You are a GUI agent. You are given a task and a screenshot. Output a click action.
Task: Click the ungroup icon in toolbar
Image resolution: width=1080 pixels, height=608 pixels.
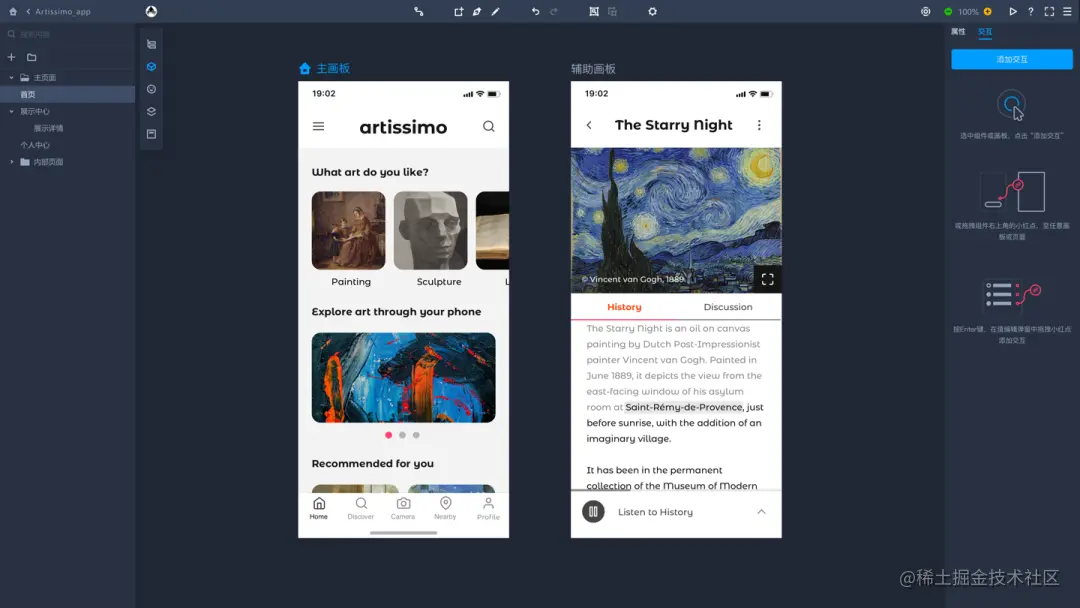click(612, 11)
